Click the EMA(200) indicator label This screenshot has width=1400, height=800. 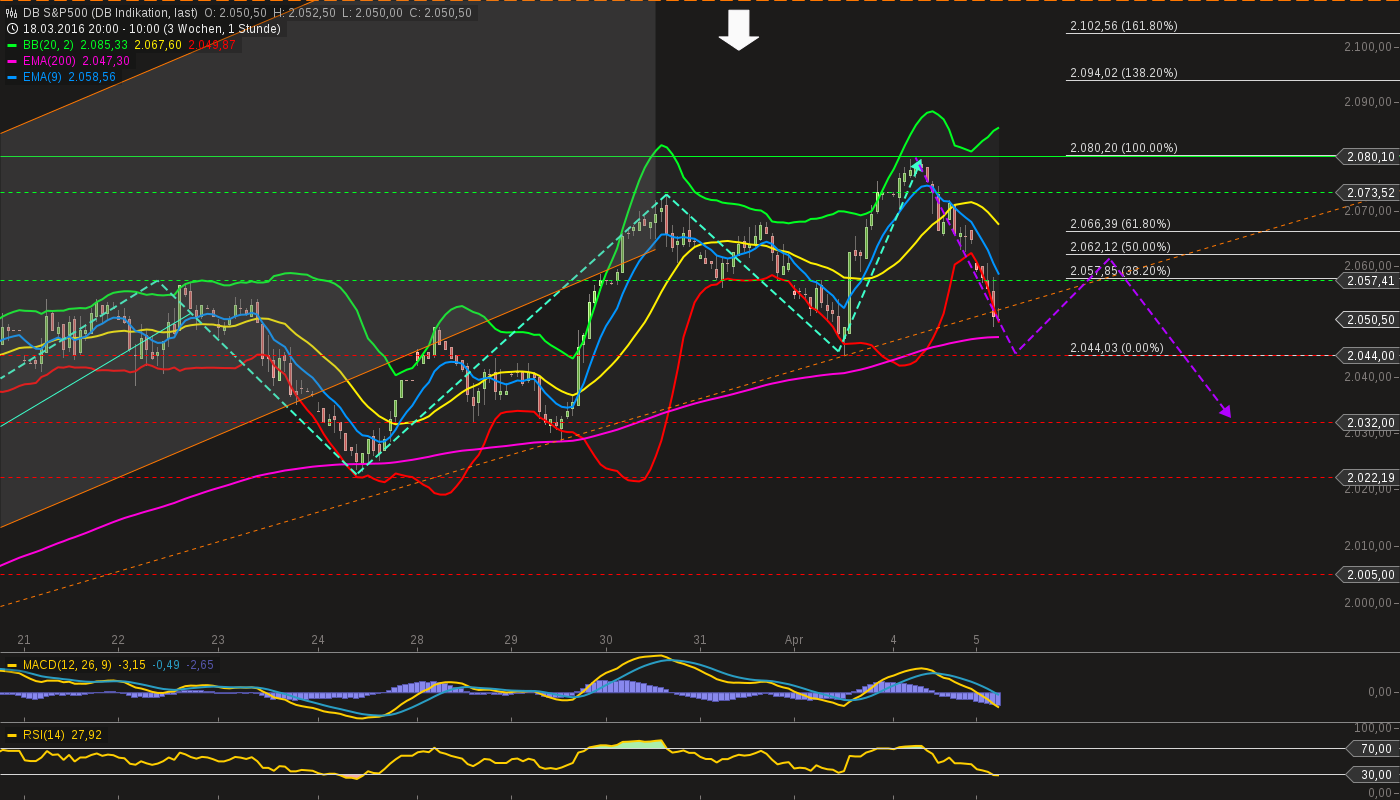coord(50,61)
